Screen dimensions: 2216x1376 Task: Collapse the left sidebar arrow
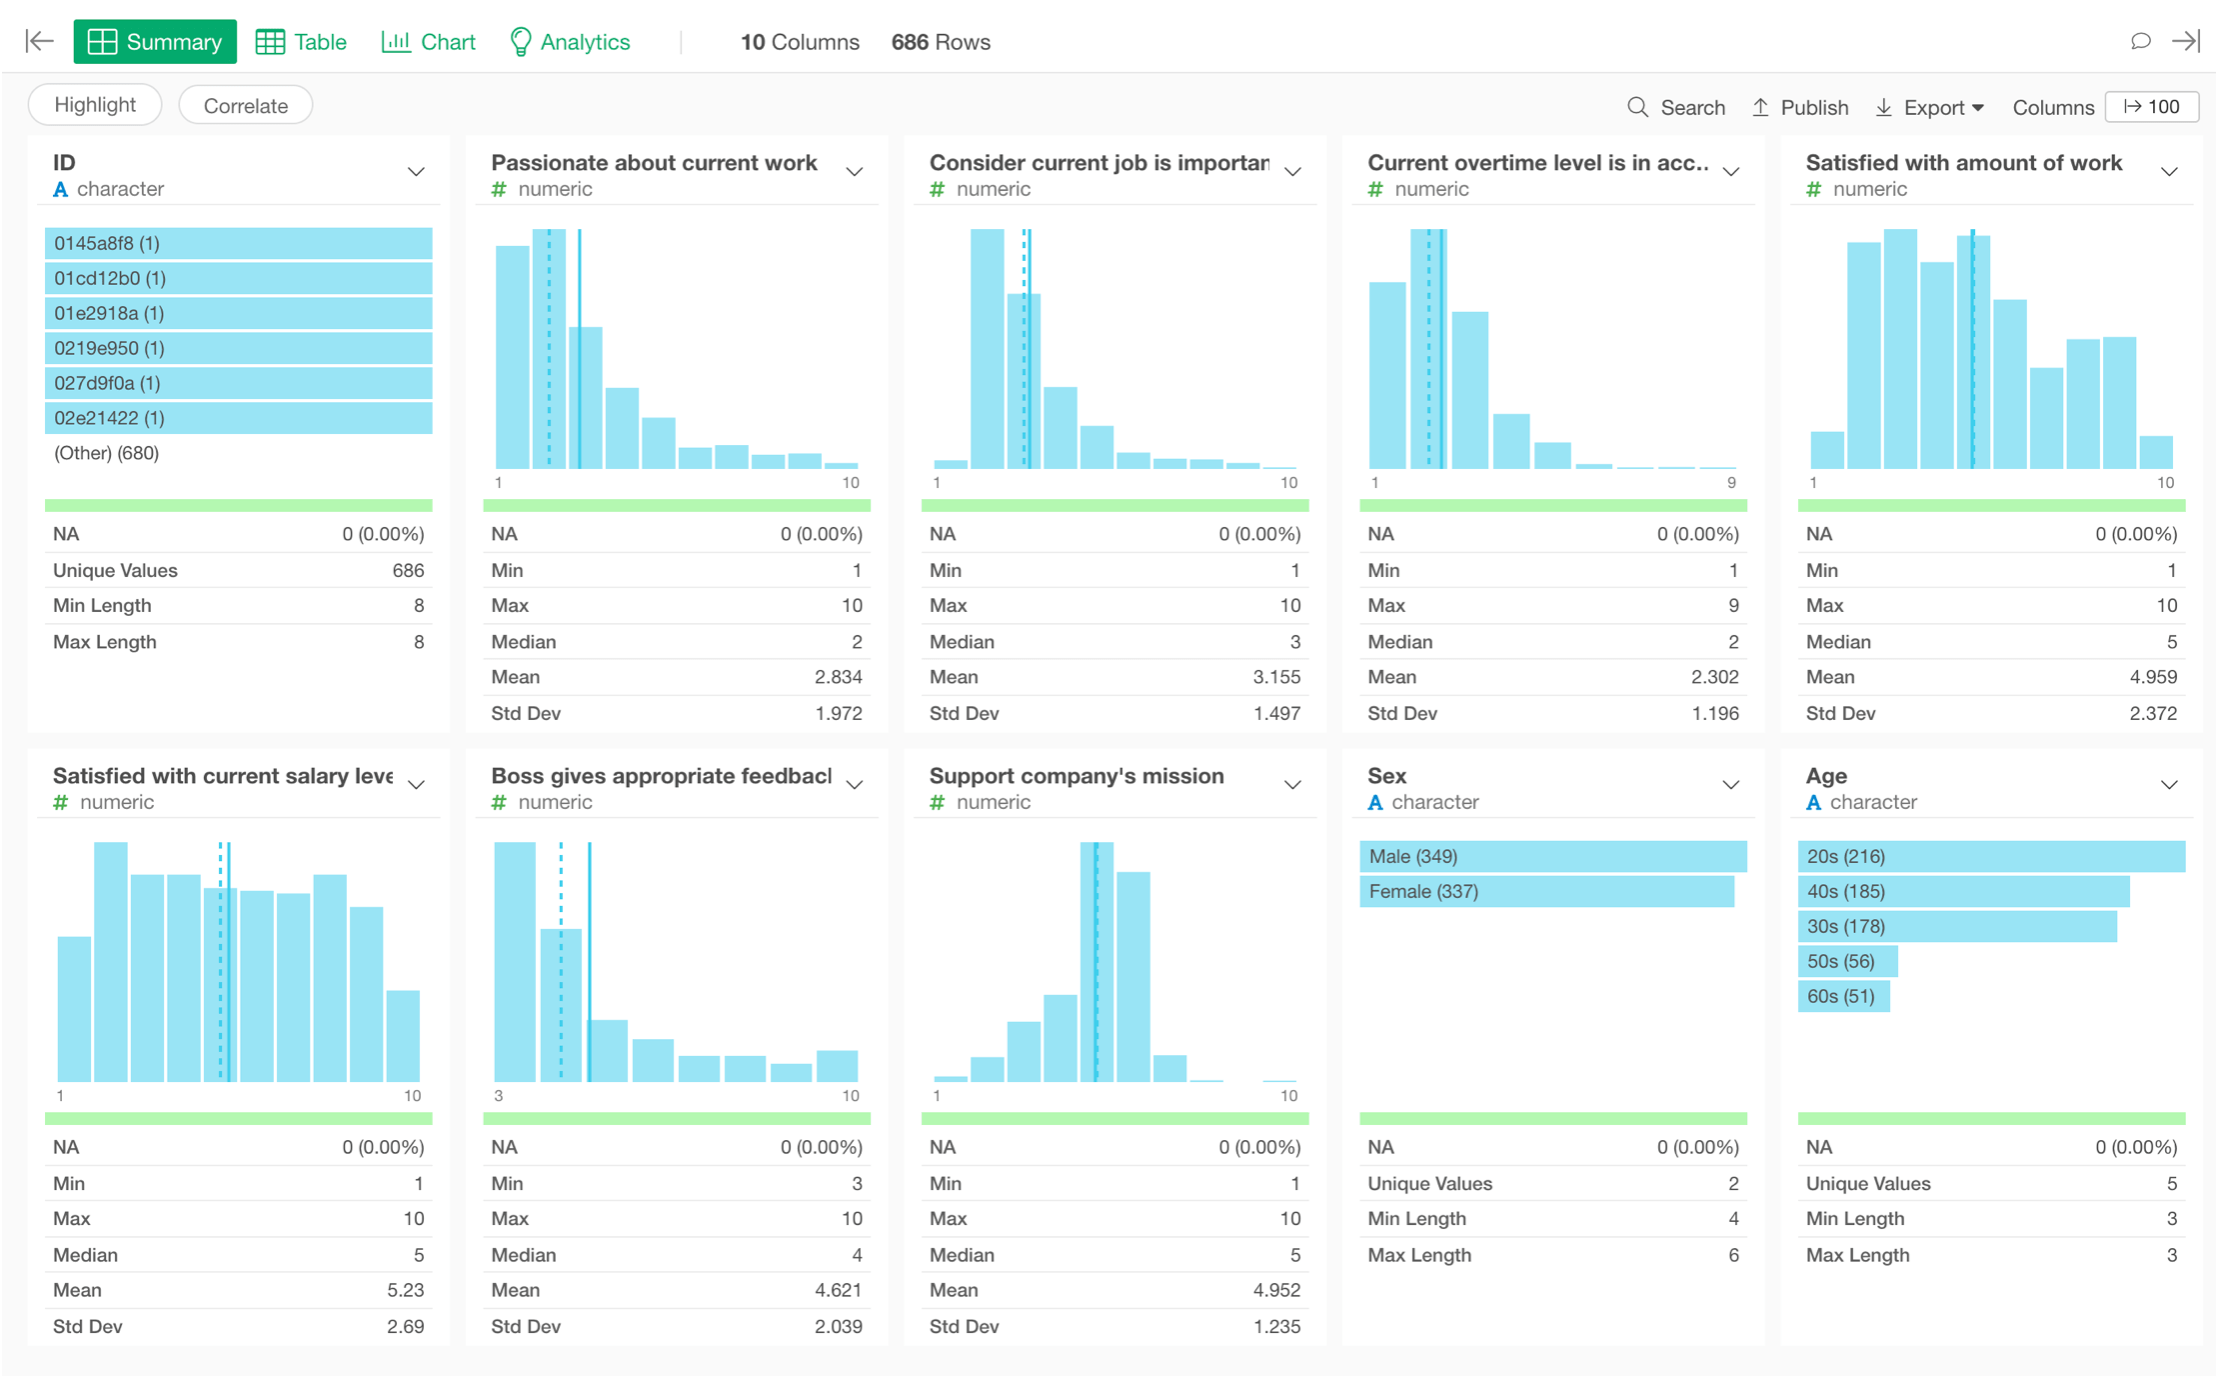click(x=38, y=41)
